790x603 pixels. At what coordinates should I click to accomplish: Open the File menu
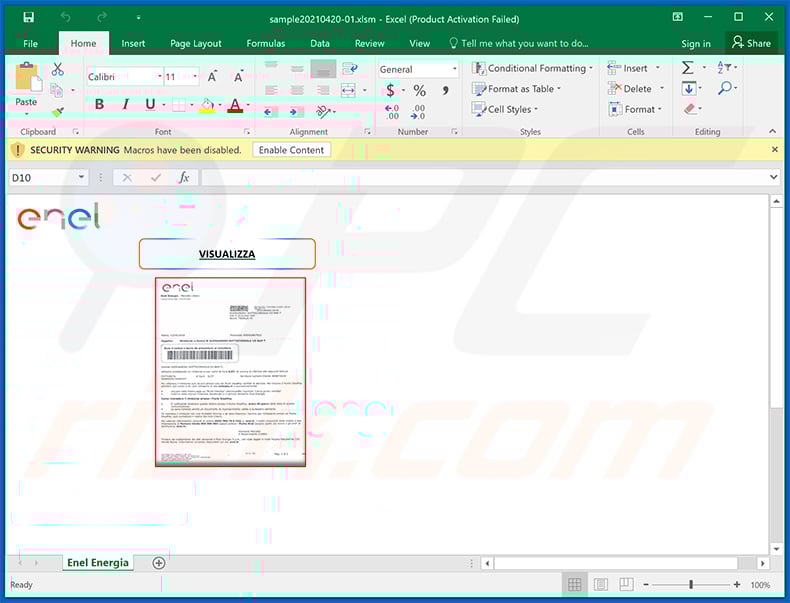coord(30,43)
